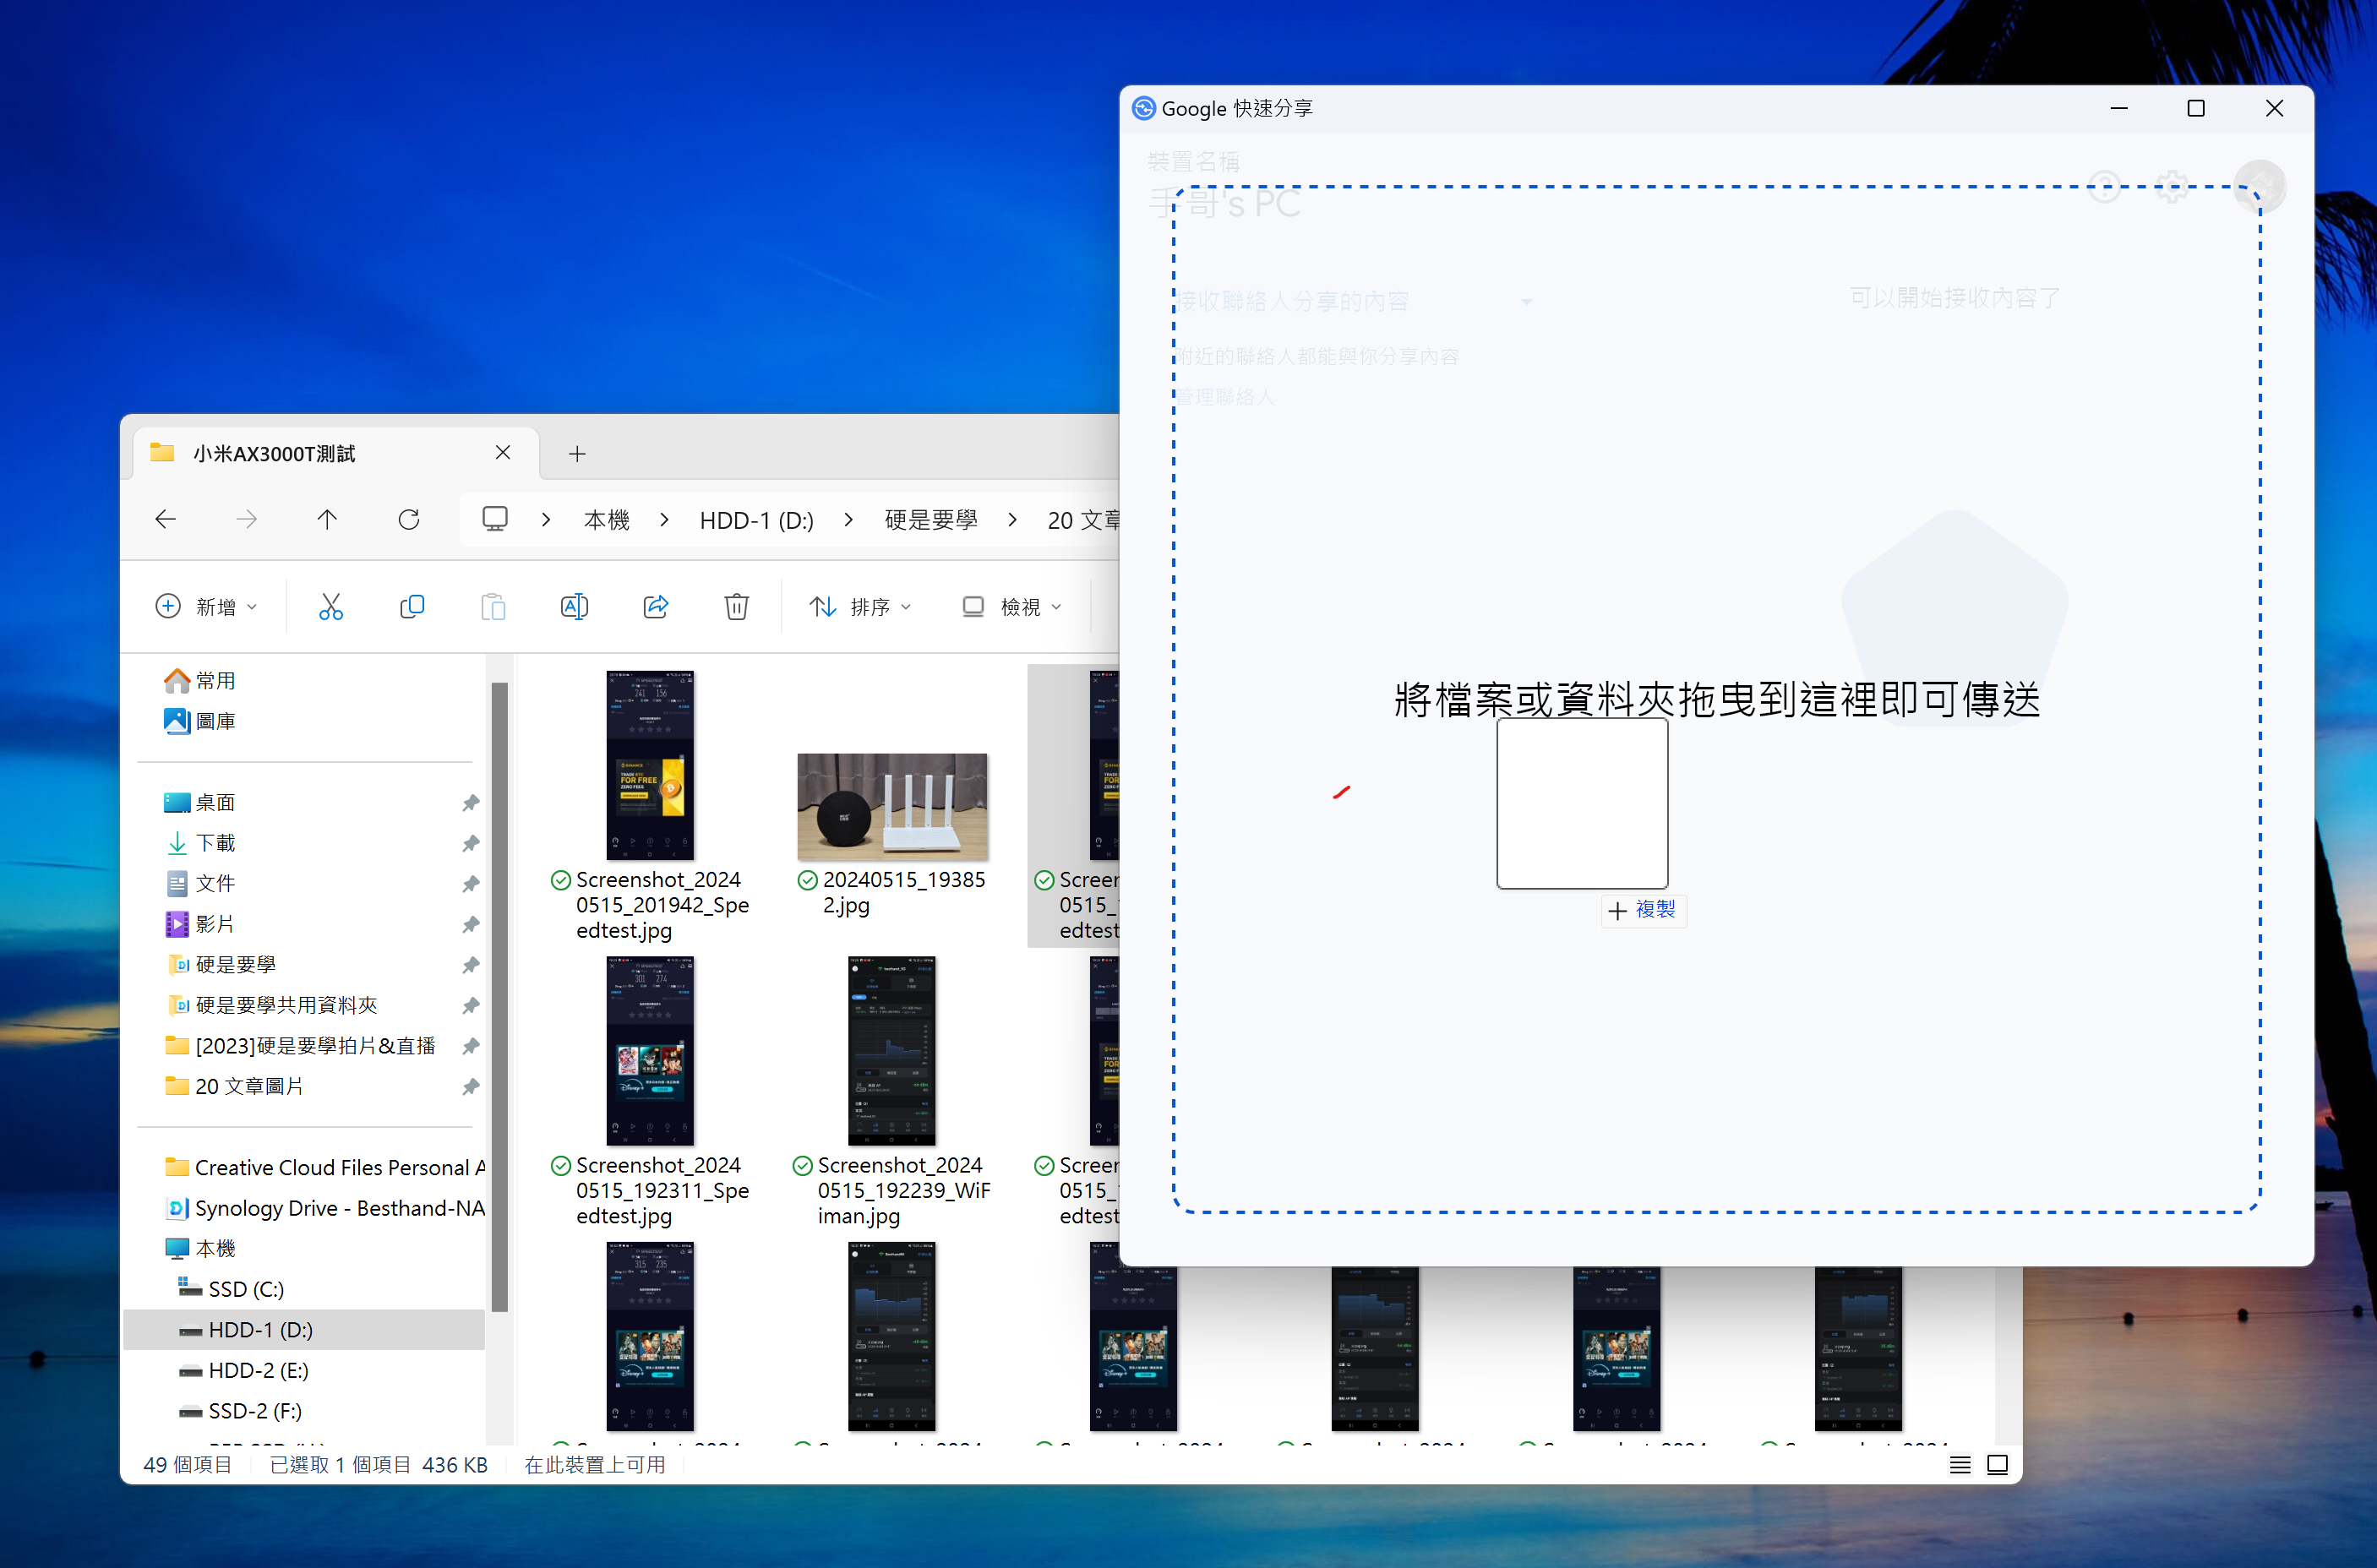The image size is (2377, 1568).
Task: Click the Copy icon in toolbar
Action: click(x=412, y=606)
